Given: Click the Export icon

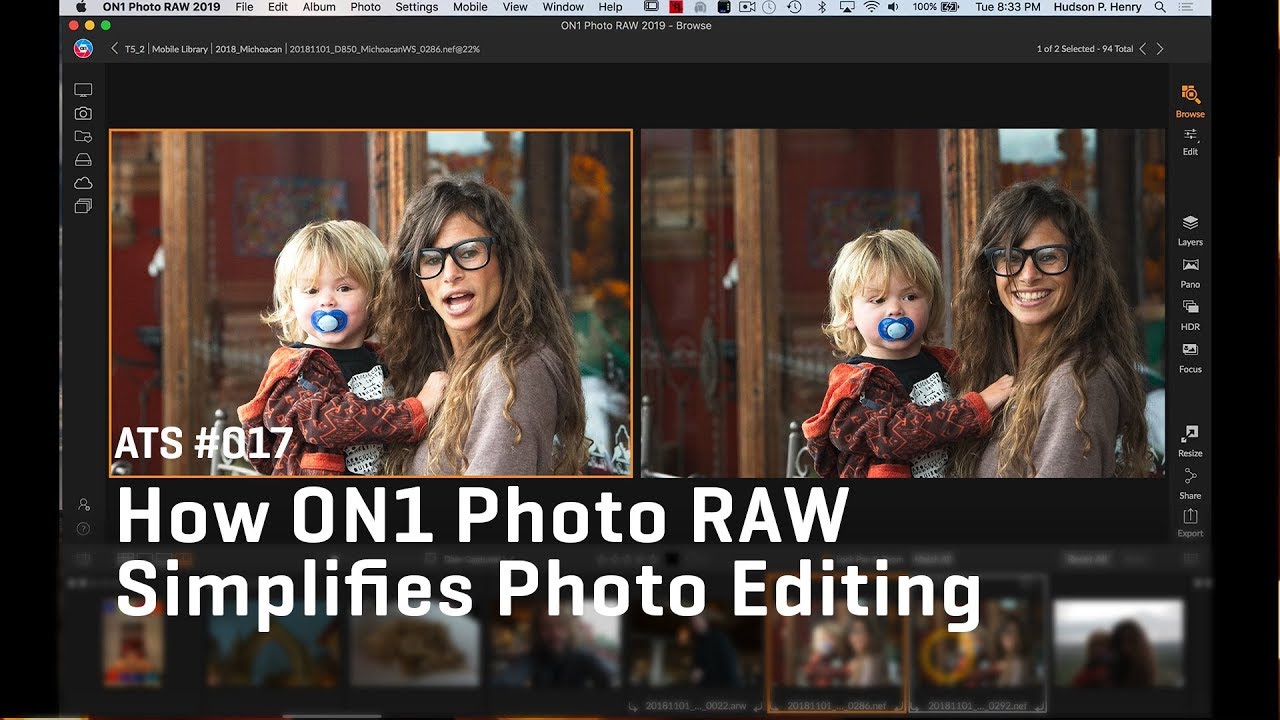Looking at the screenshot, I should pyautogui.click(x=1190, y=522).
